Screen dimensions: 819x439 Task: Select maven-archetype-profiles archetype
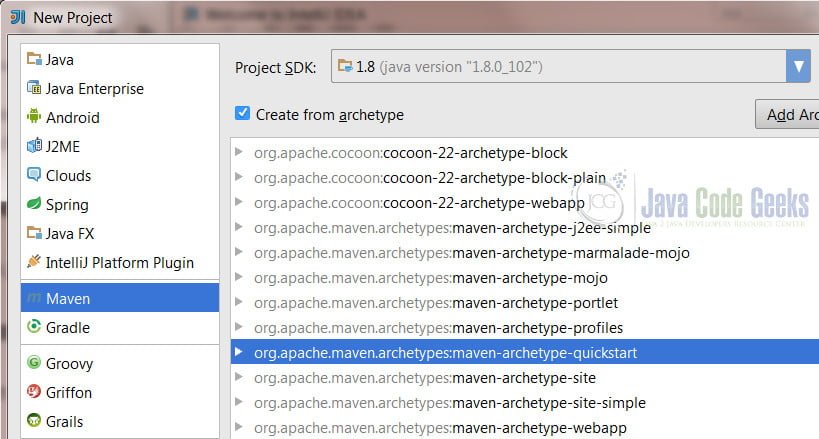439,328
